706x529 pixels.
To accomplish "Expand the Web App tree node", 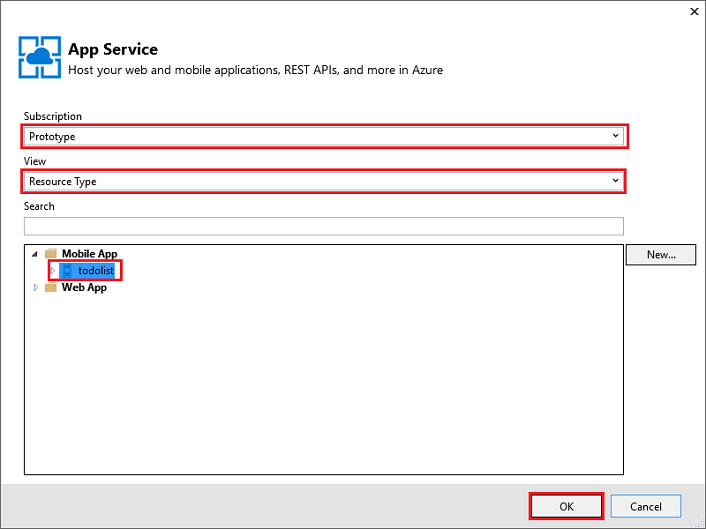I will click(x=36, y=287).
